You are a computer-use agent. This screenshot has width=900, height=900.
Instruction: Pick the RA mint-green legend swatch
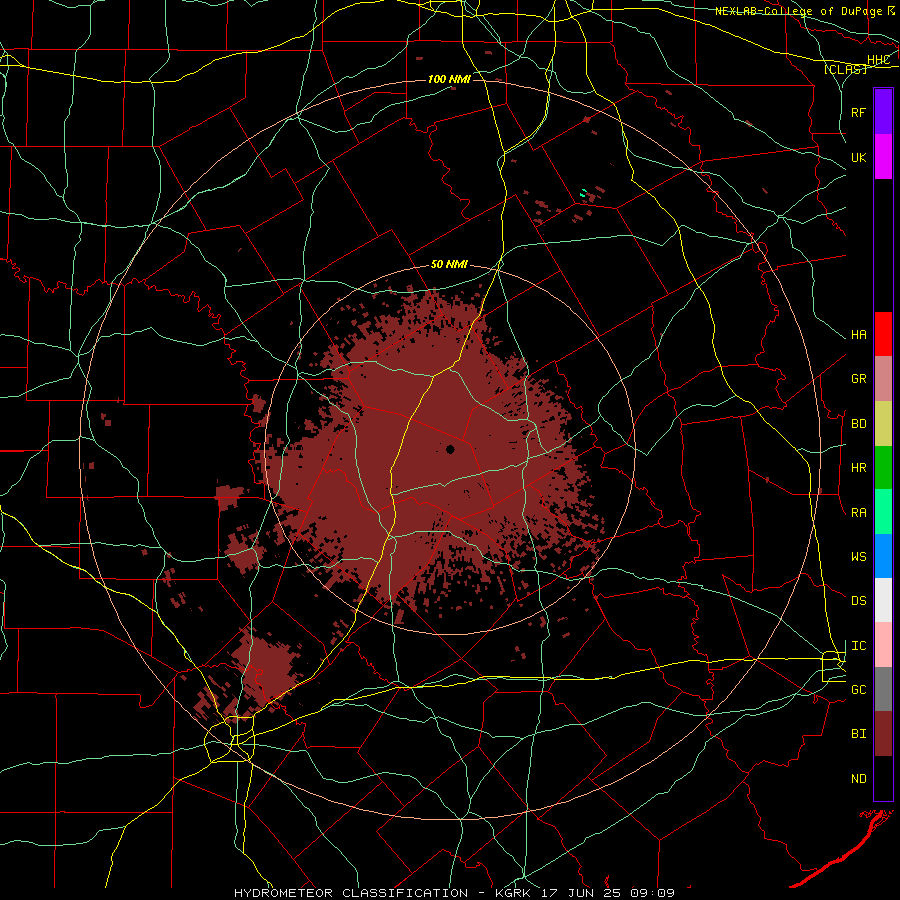coord(883,512)
